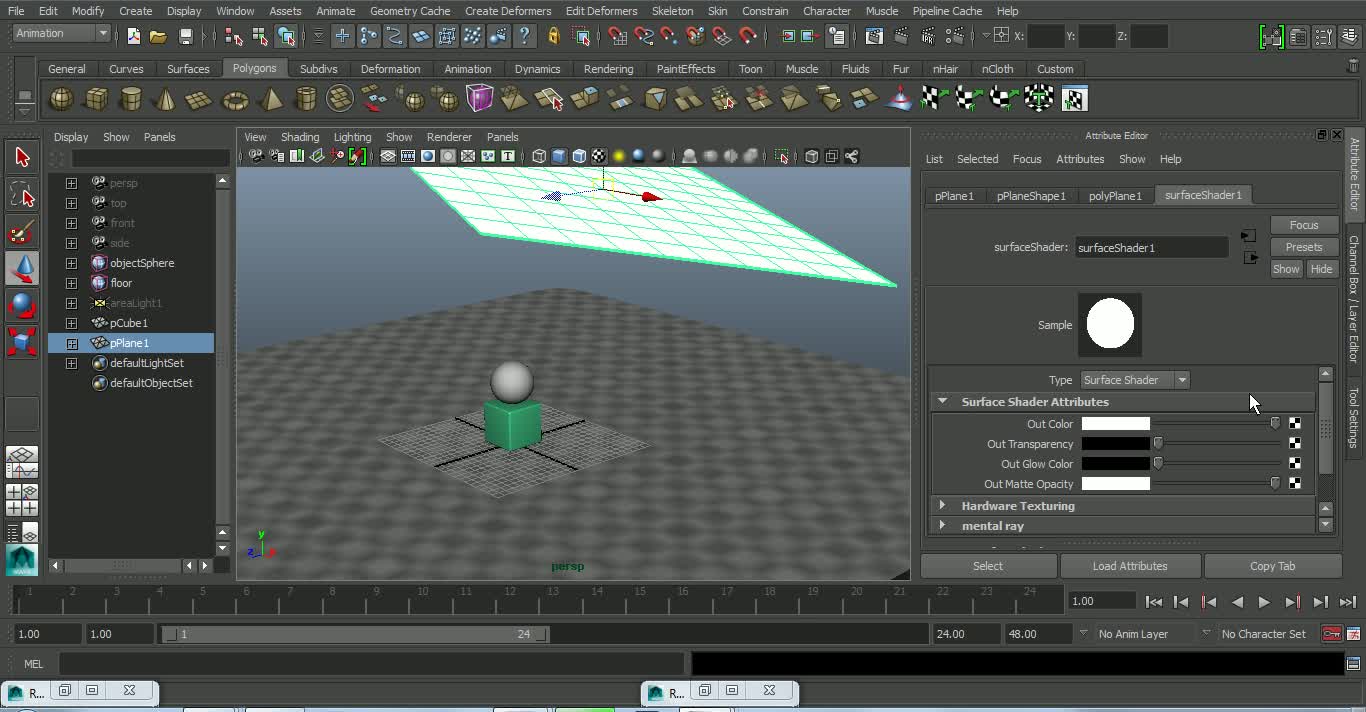Open the Pipeline Cache menu
1366x712 pixels.
[x=947, y=11]
